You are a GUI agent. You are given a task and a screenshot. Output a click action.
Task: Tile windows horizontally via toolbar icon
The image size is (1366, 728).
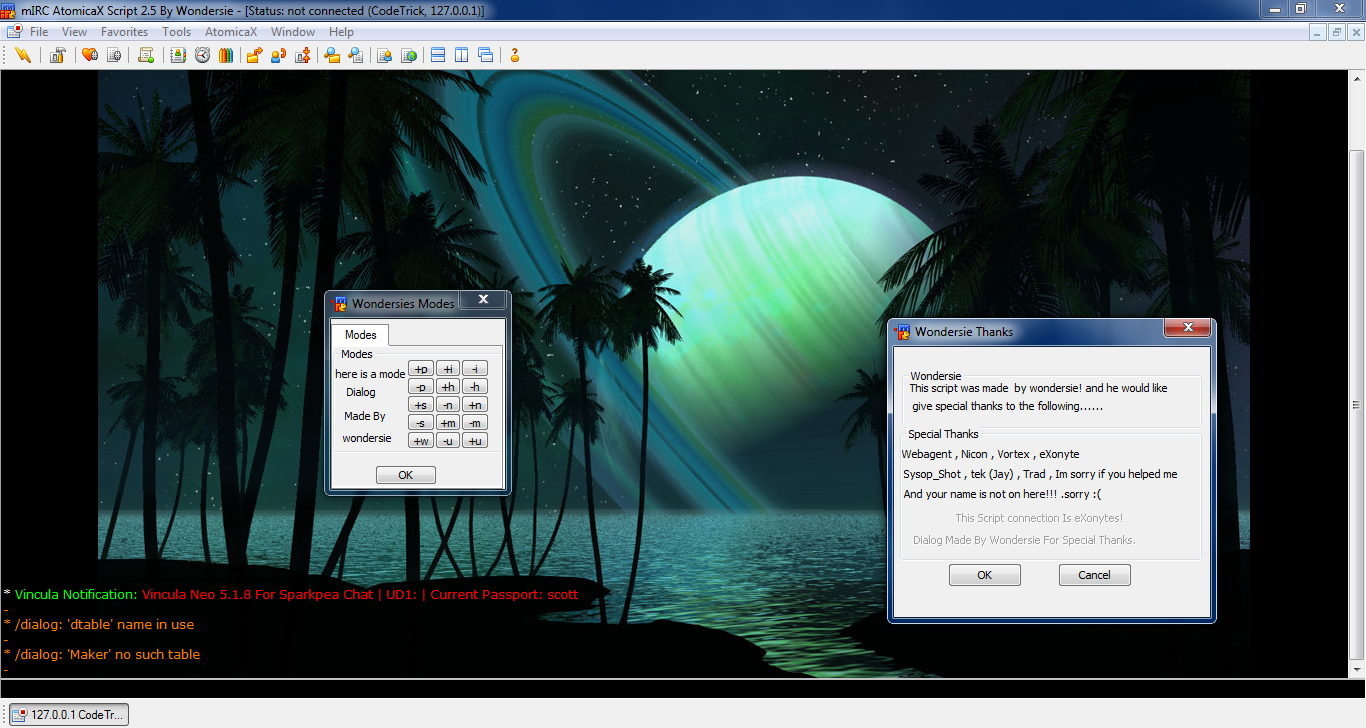tap(438, 55)
